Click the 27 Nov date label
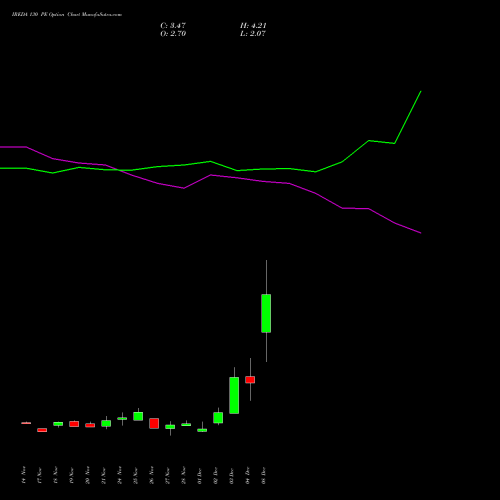Viewport: 500px width, 500px height. click(167, 475)
